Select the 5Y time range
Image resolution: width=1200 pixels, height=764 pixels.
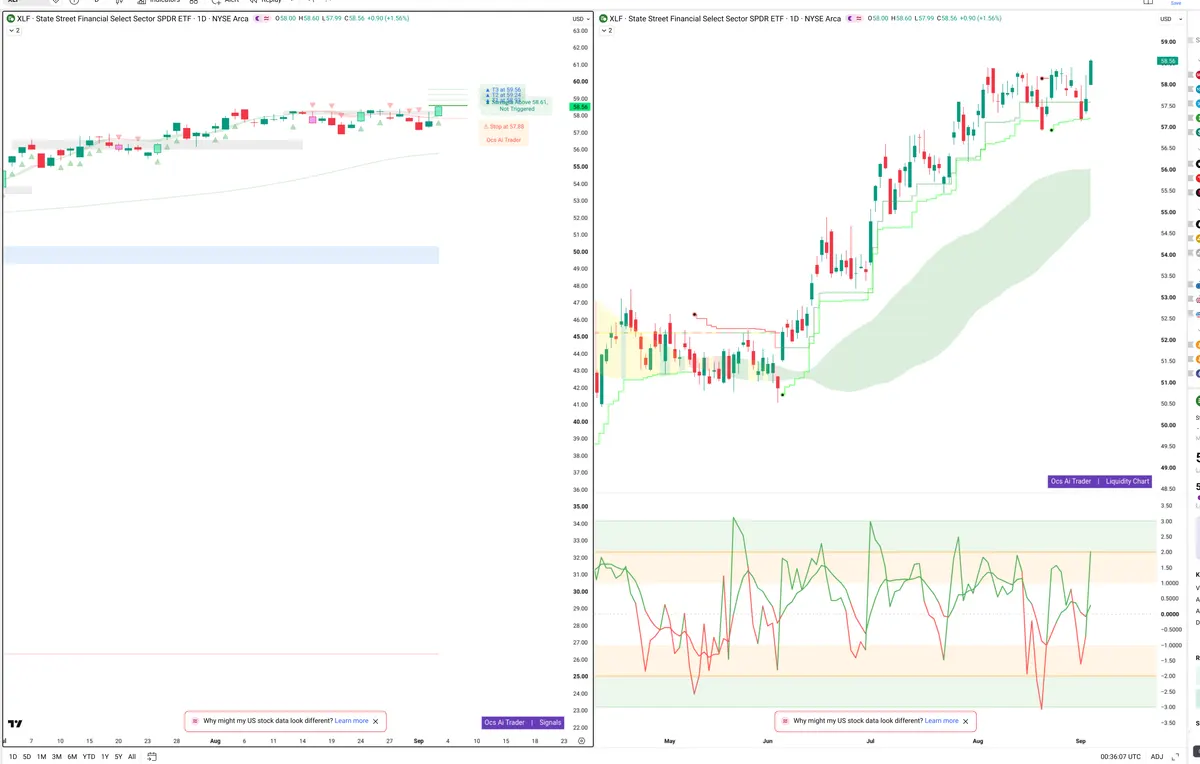point(118,757)
